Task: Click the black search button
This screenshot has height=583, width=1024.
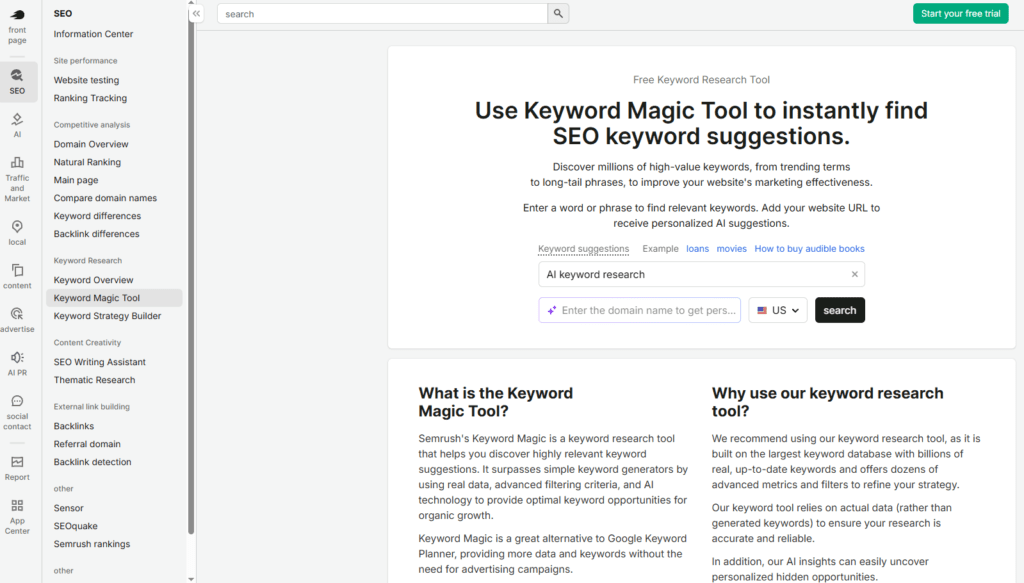Action: click(840, 310)
